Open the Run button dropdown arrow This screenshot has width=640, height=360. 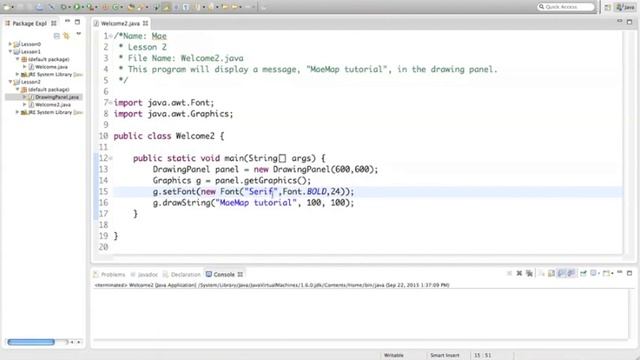(83, 7)
